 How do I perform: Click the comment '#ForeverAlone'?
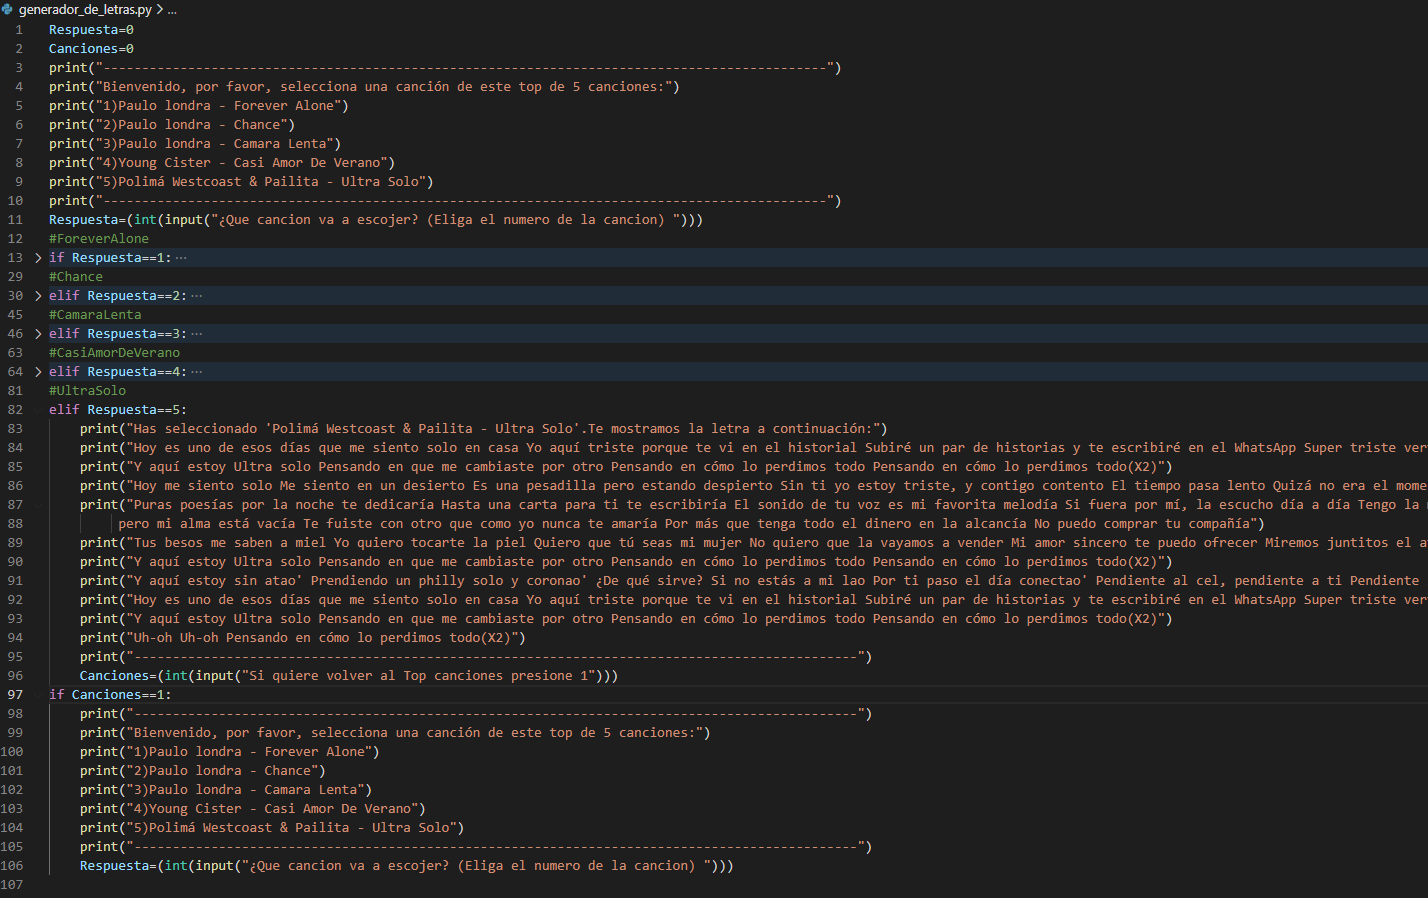[99, 239]
